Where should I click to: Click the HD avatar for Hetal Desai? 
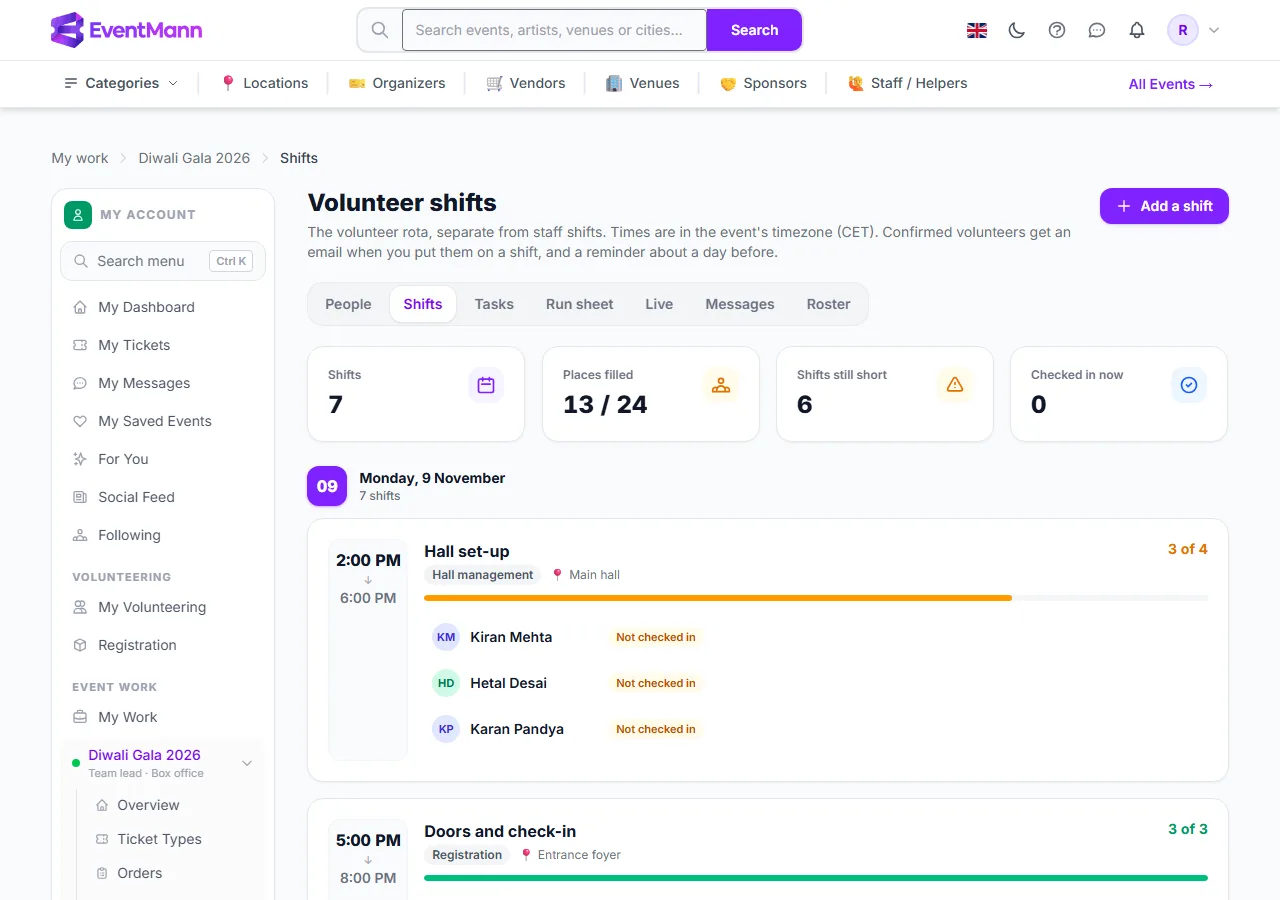pos(446,683)
